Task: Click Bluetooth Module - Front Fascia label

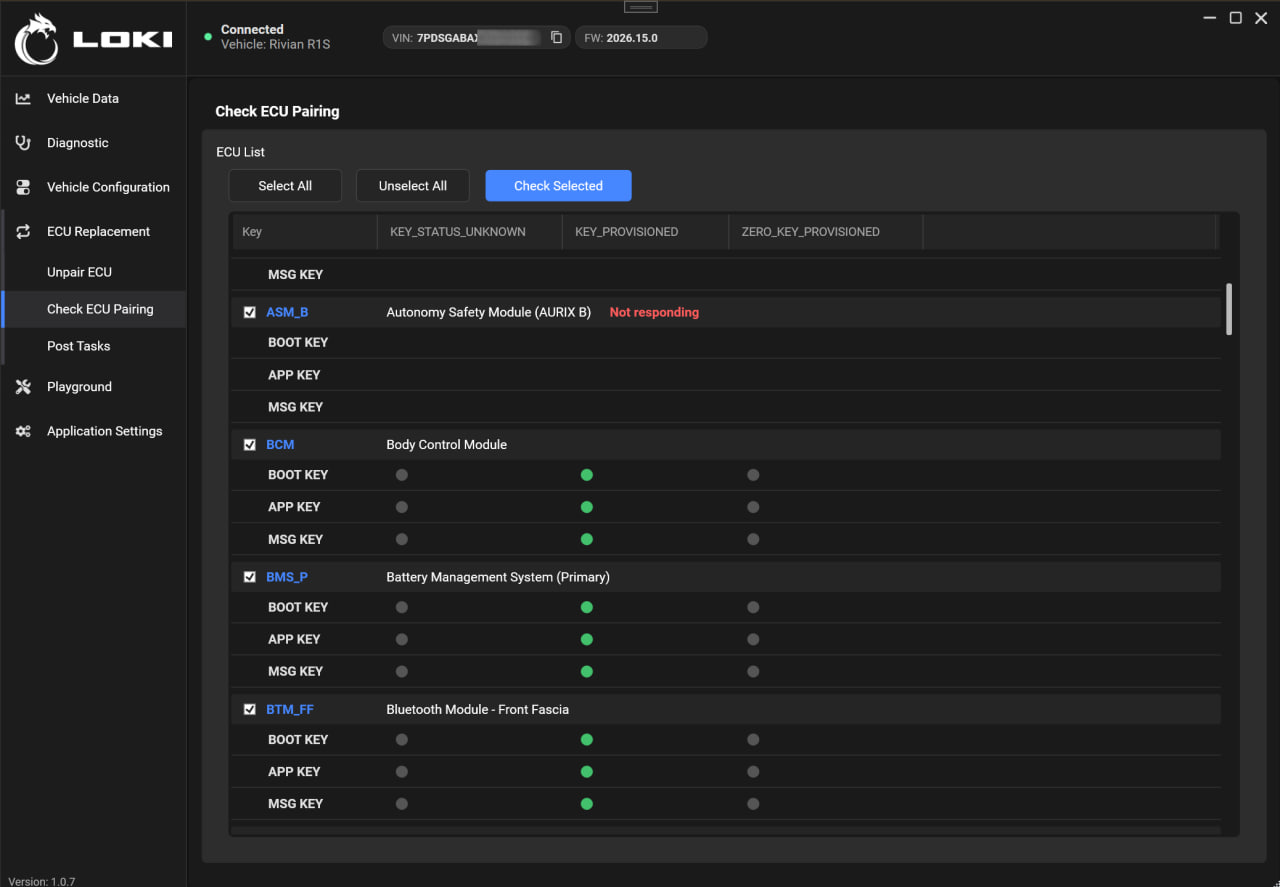Action: click(478, 709)
